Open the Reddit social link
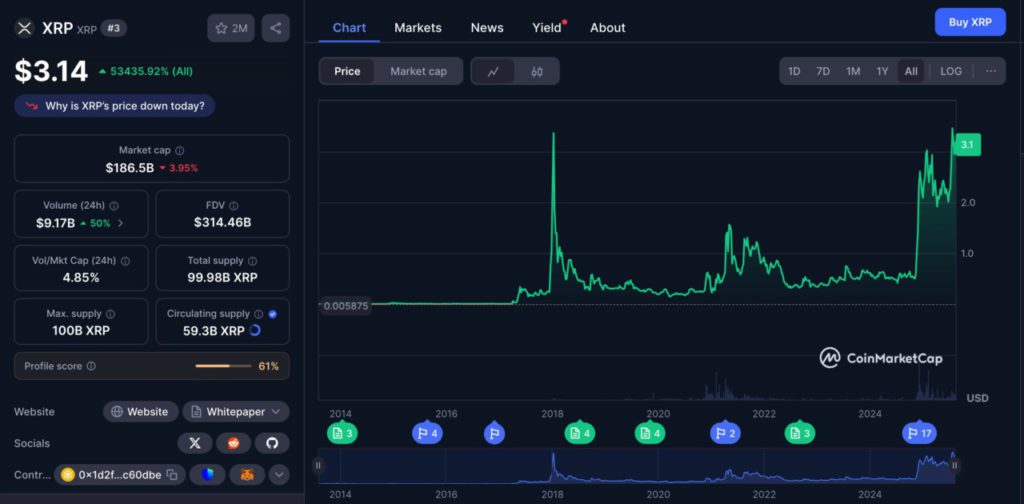The width and height of the screenshot is (1024, 504). coord(233,443)
